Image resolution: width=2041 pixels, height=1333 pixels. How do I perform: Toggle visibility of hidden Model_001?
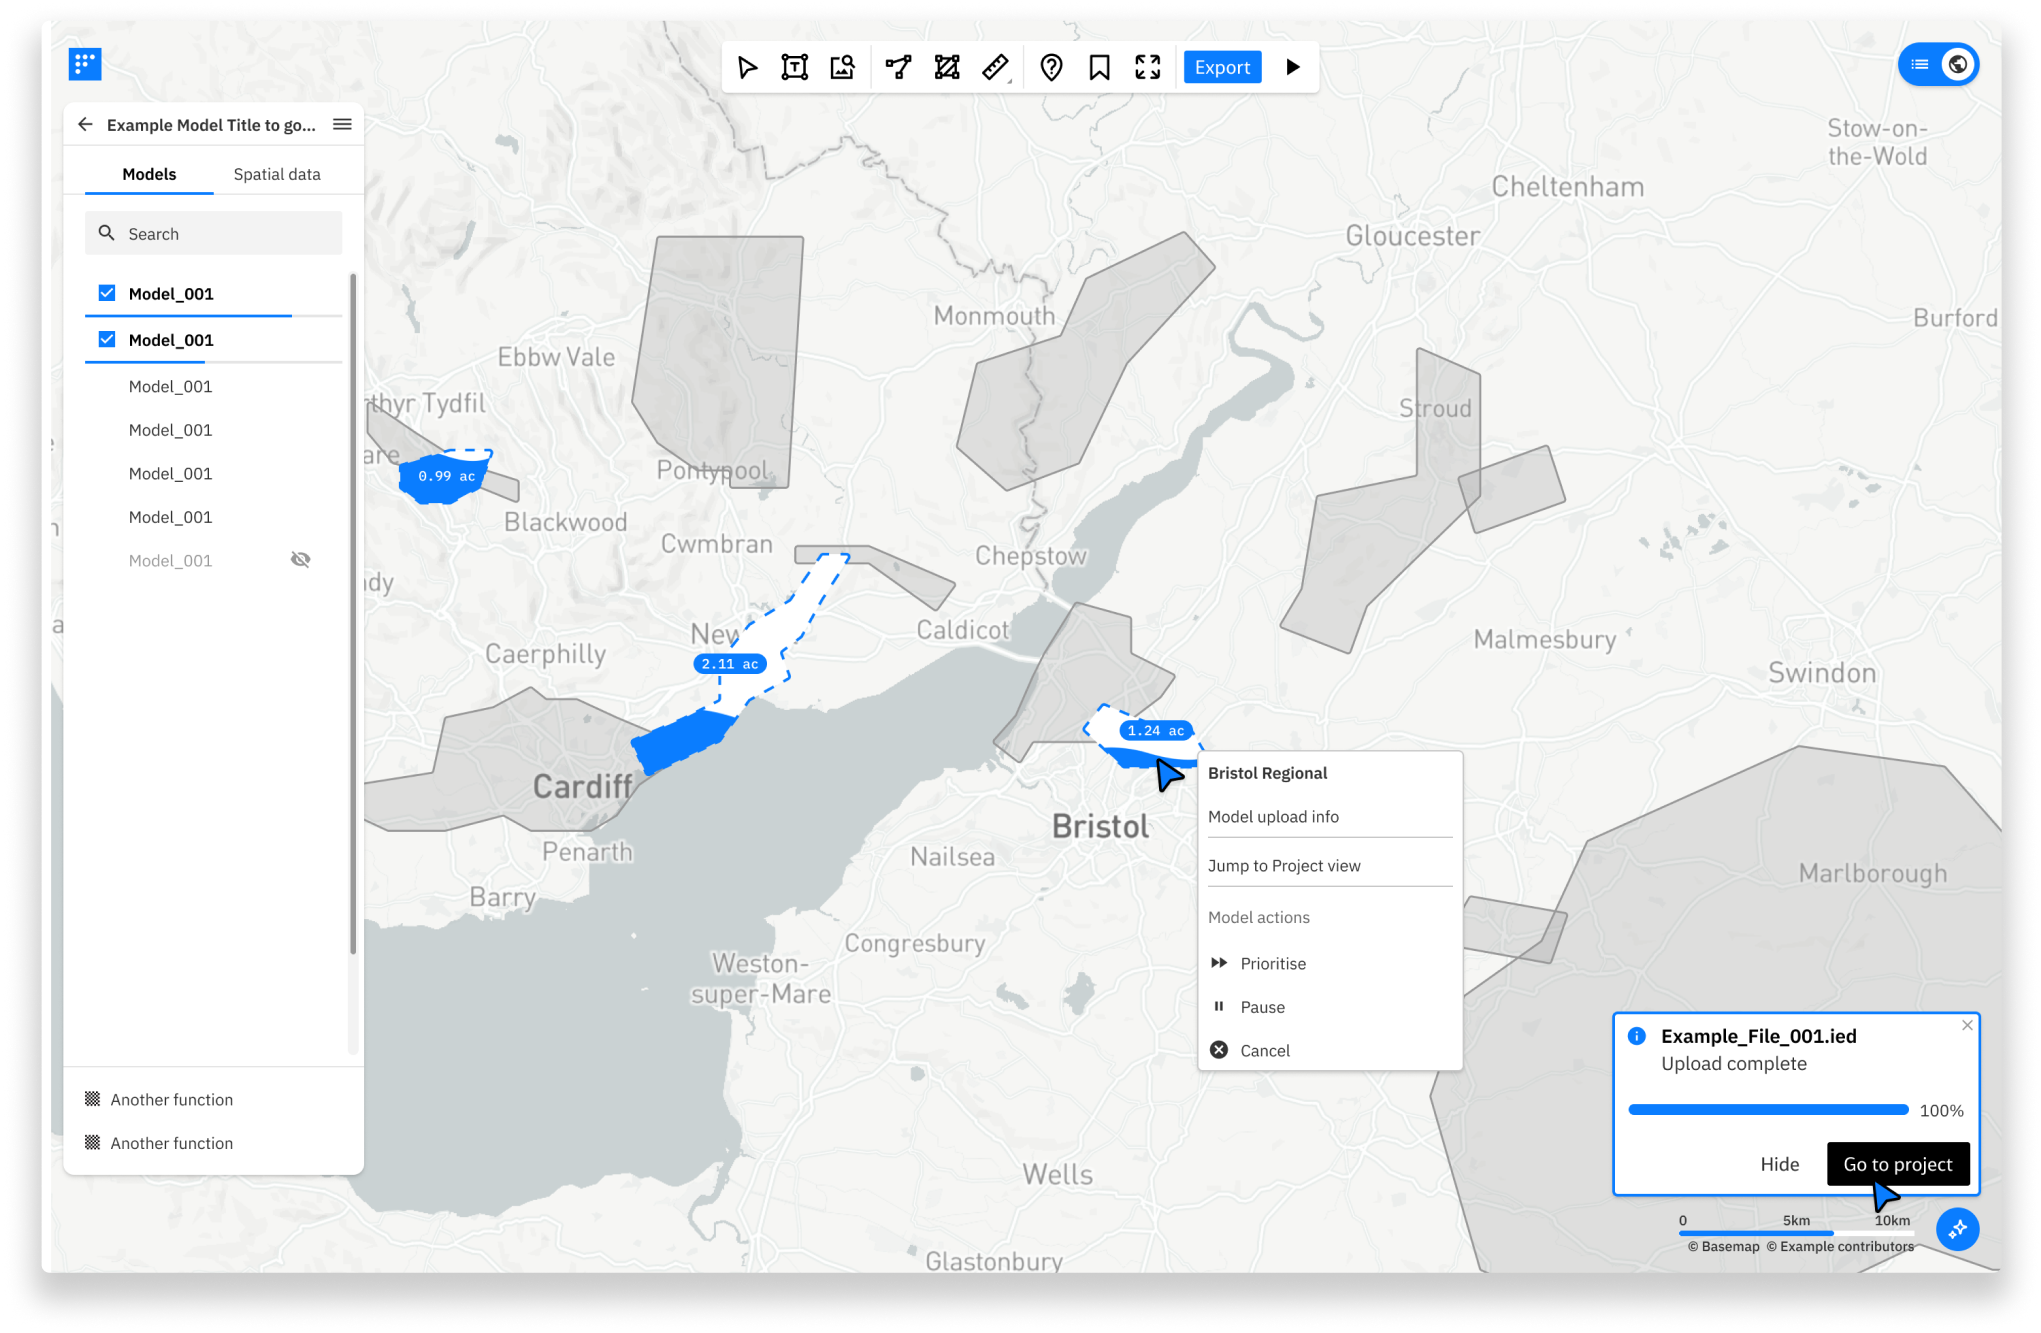tap(300, 560)
